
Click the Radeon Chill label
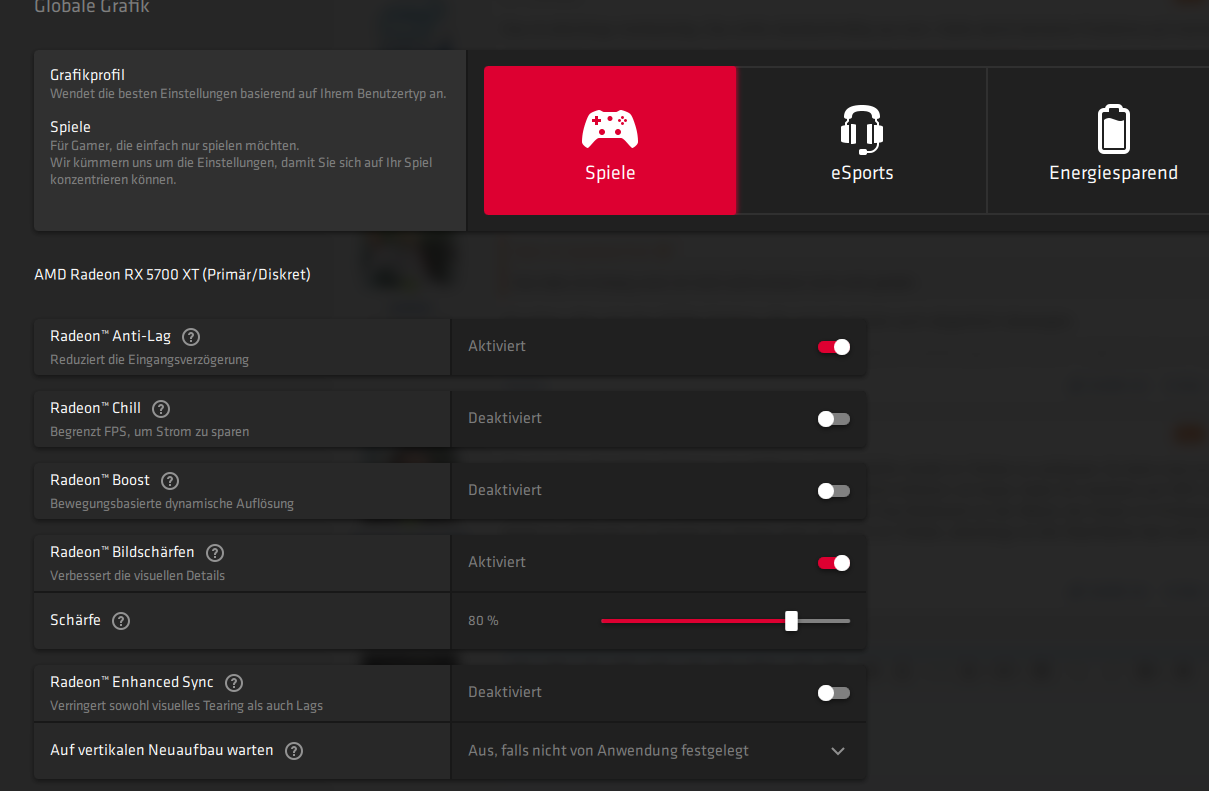(x=95, y=409)
